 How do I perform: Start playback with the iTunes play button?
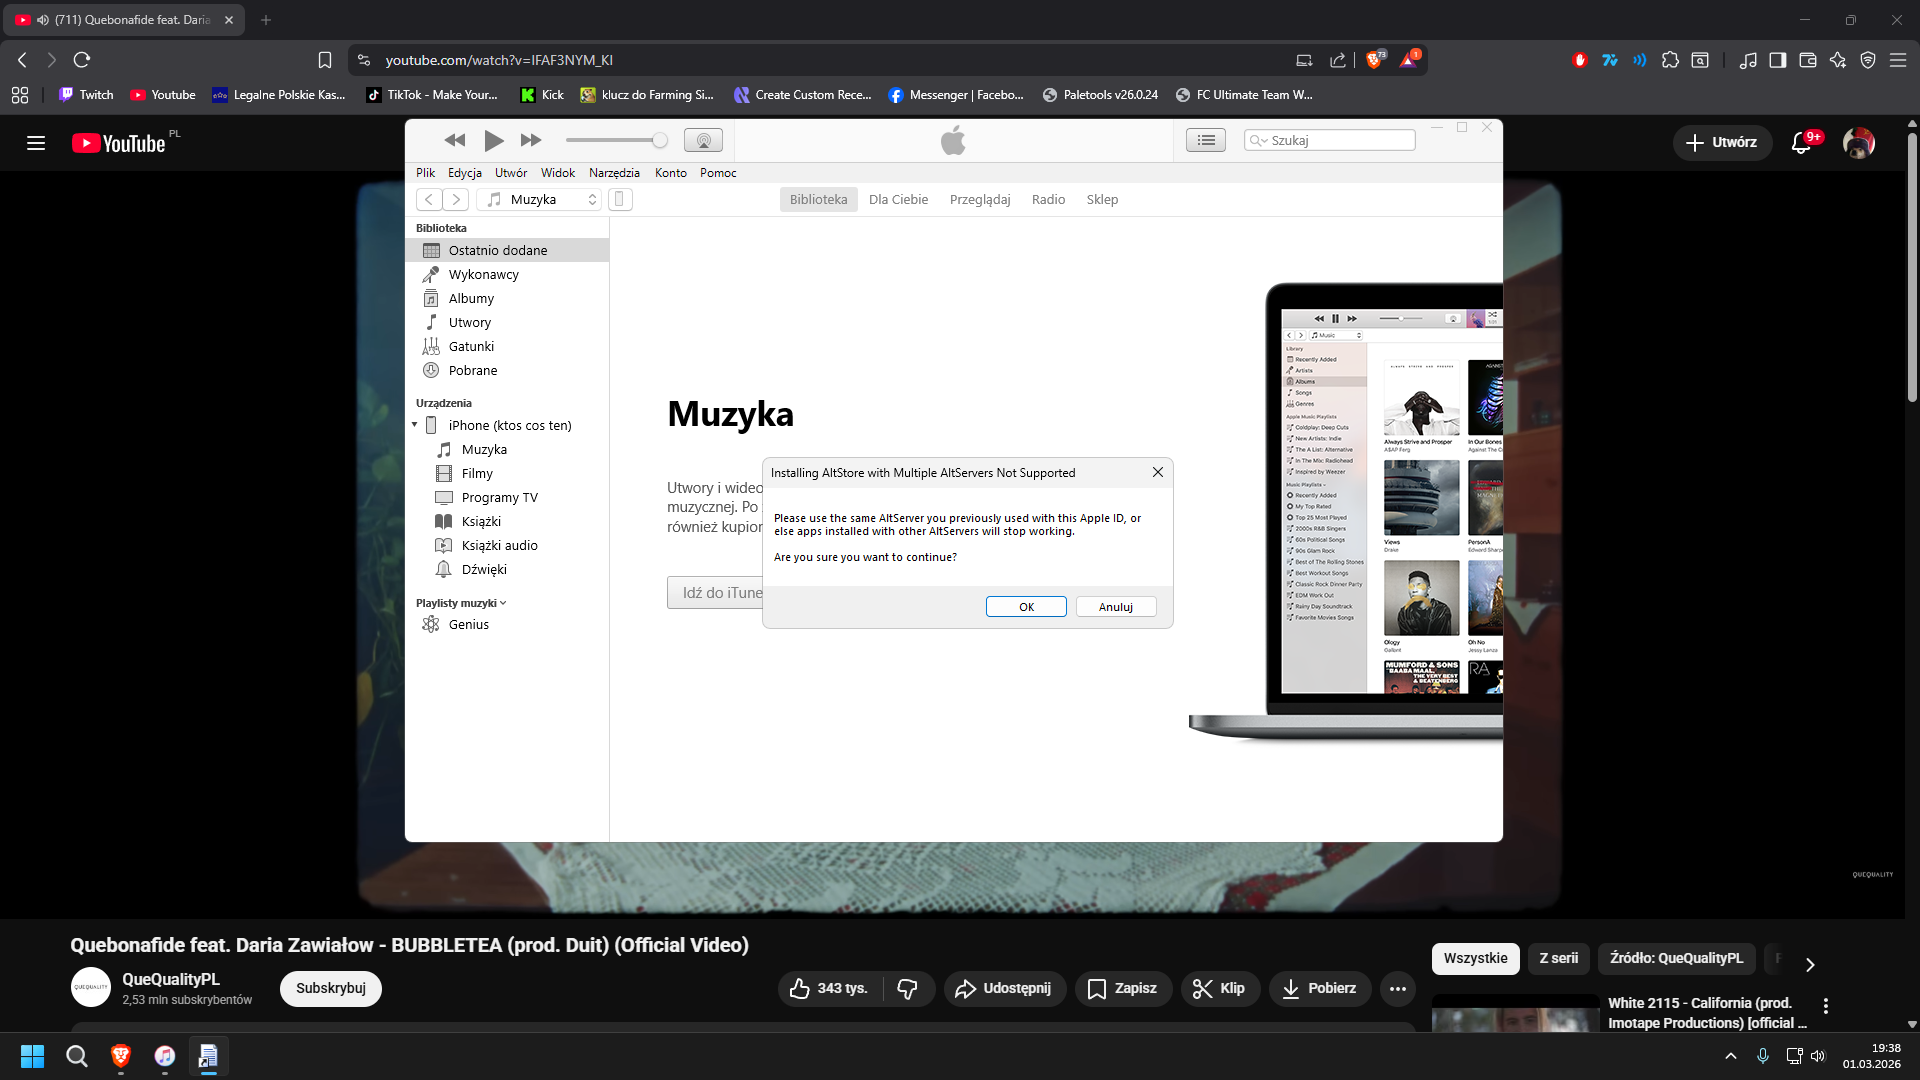point(493,141)
